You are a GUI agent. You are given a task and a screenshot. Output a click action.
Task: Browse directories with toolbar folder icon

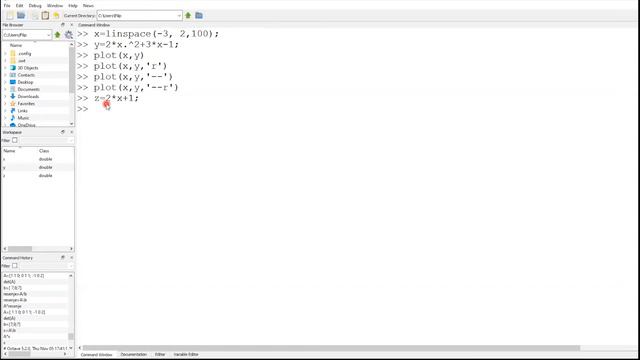(199, 16)
